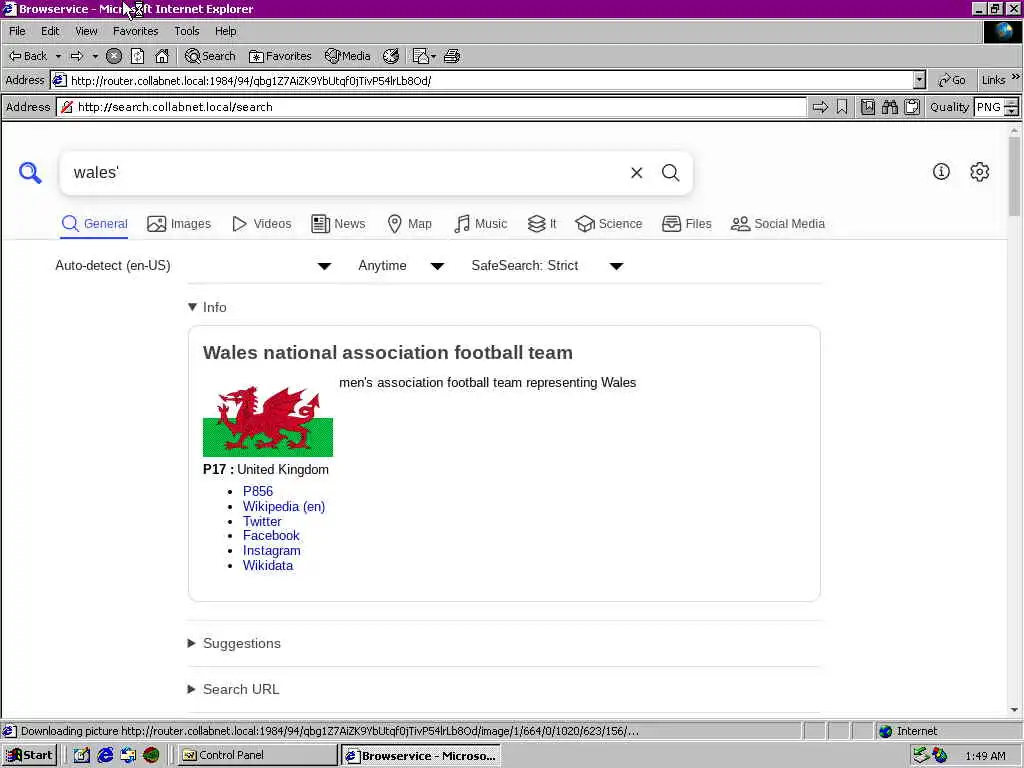Open the Favorites menu
The image size is (1024, 768).
pyautogui.click(x=135, y=31)
